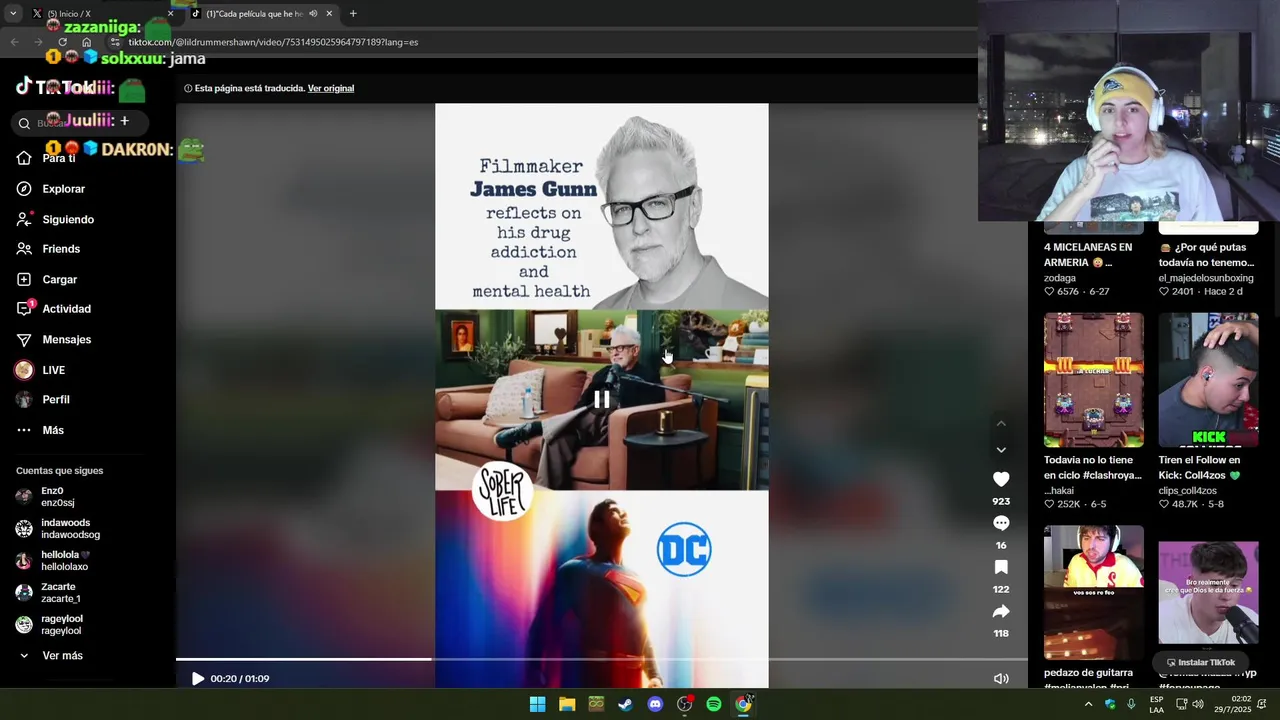Open the pedazo de guitarra video thumbnail
The image size is (1280, 720).
point(1094,592)
